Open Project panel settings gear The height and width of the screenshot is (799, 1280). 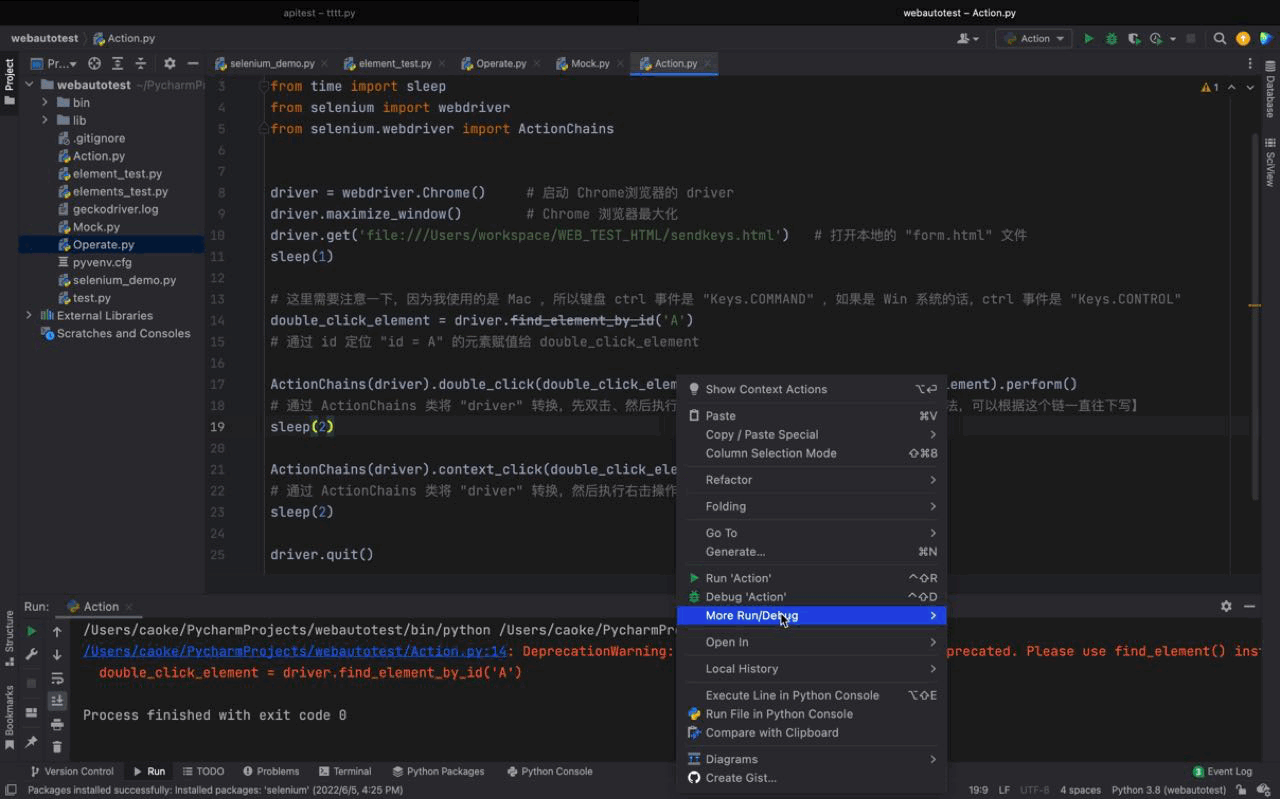169,63
